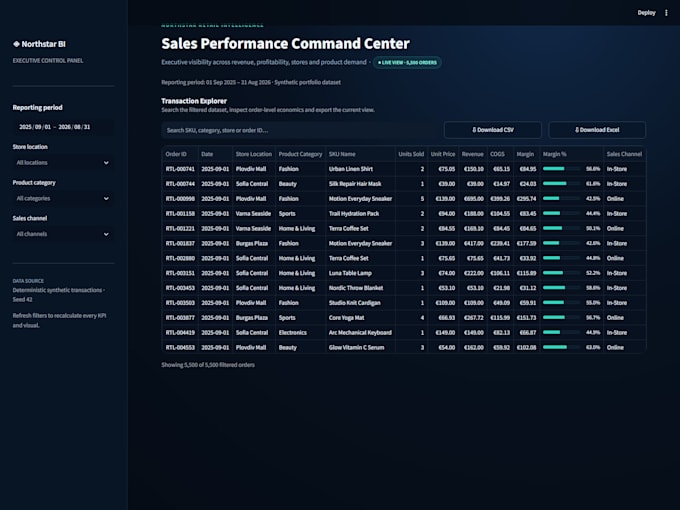This screenshot has width=680, height=510.
Task: Open the reporting period date range field
Action: 63,127
